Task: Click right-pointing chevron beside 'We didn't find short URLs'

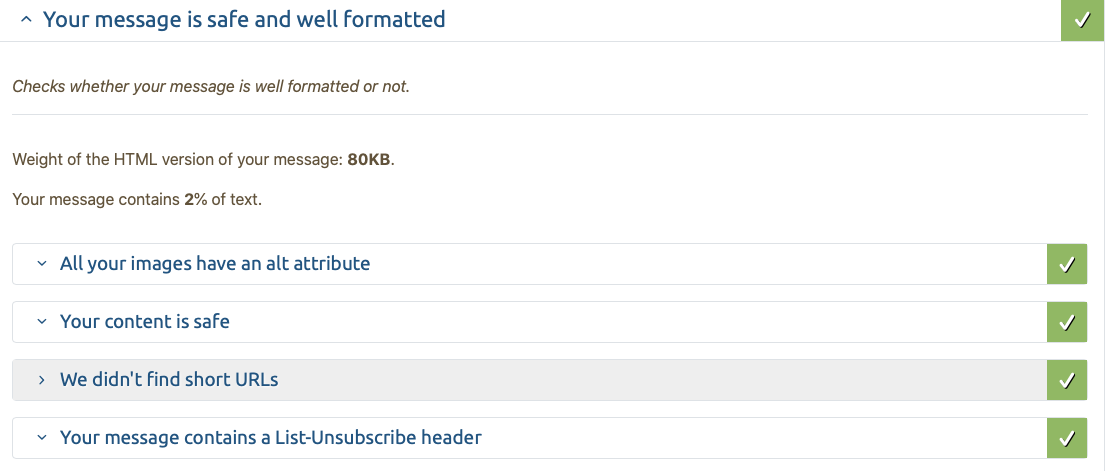Action: (42, 380)
